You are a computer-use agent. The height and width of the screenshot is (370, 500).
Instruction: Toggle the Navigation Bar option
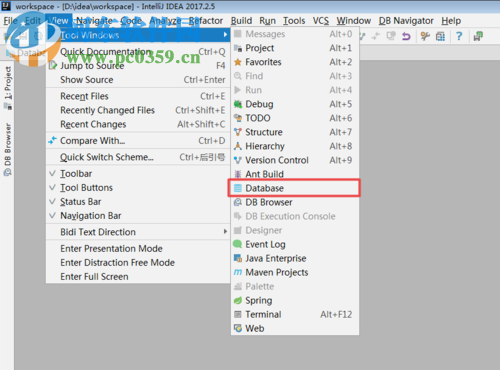[x=138, y=216]
